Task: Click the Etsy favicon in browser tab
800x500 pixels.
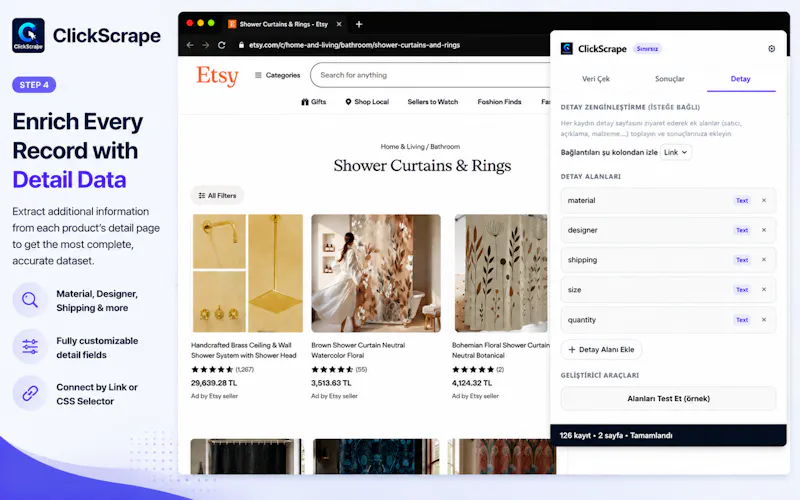Action: pos(232,24)
